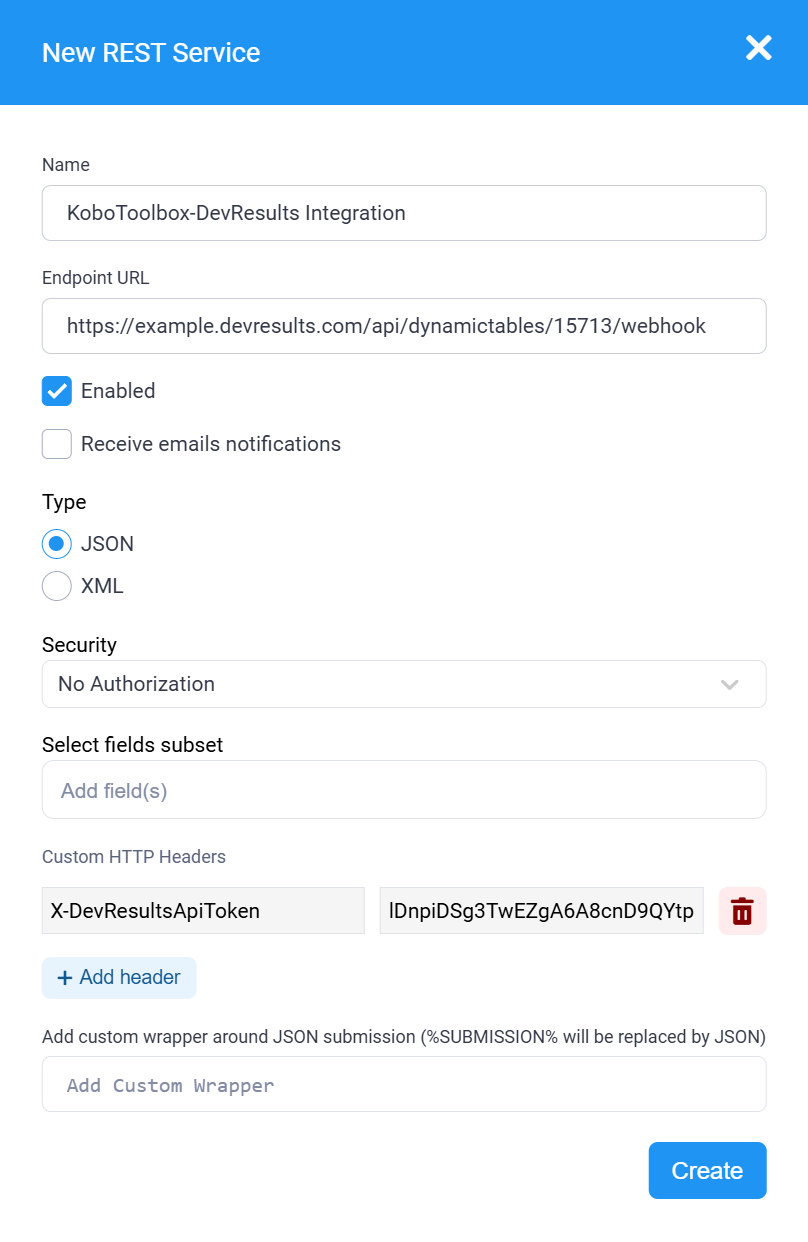Click the XML label text
Screen dimensions: 808x1242
(x=102, y=586)
